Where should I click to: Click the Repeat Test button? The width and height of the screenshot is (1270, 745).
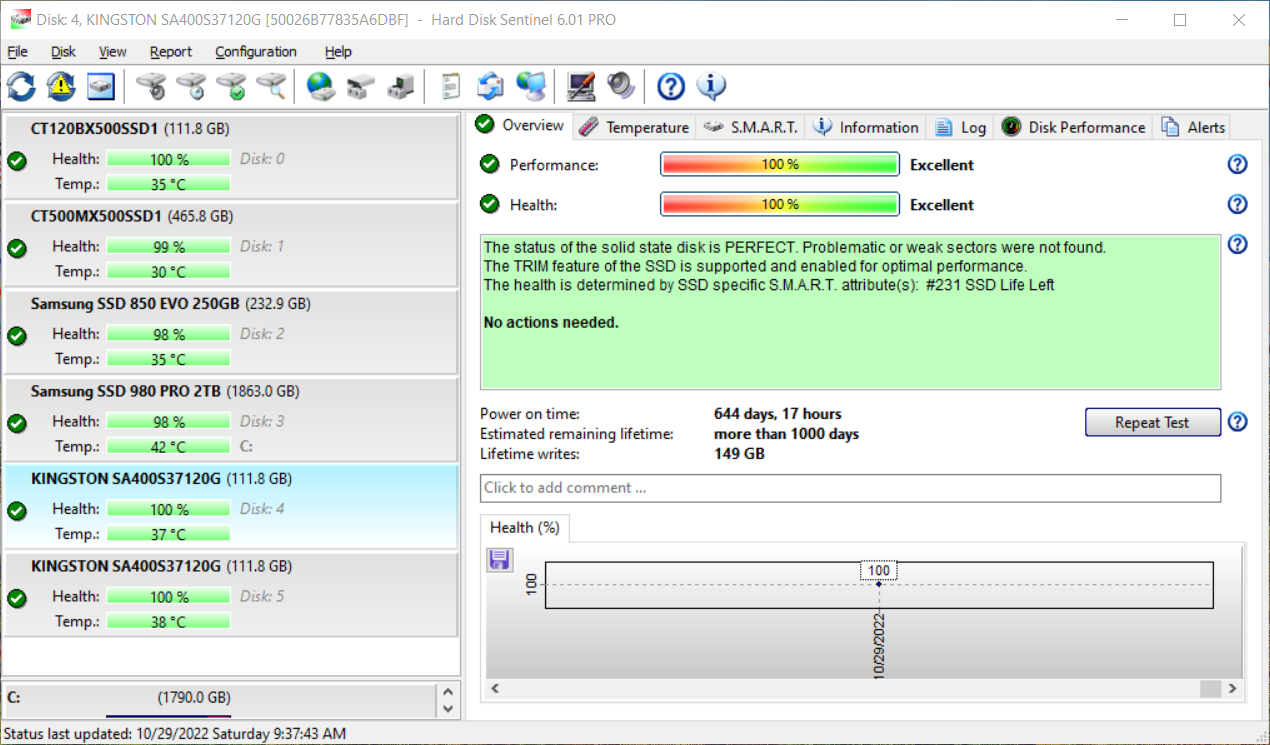coord(1152,422)
